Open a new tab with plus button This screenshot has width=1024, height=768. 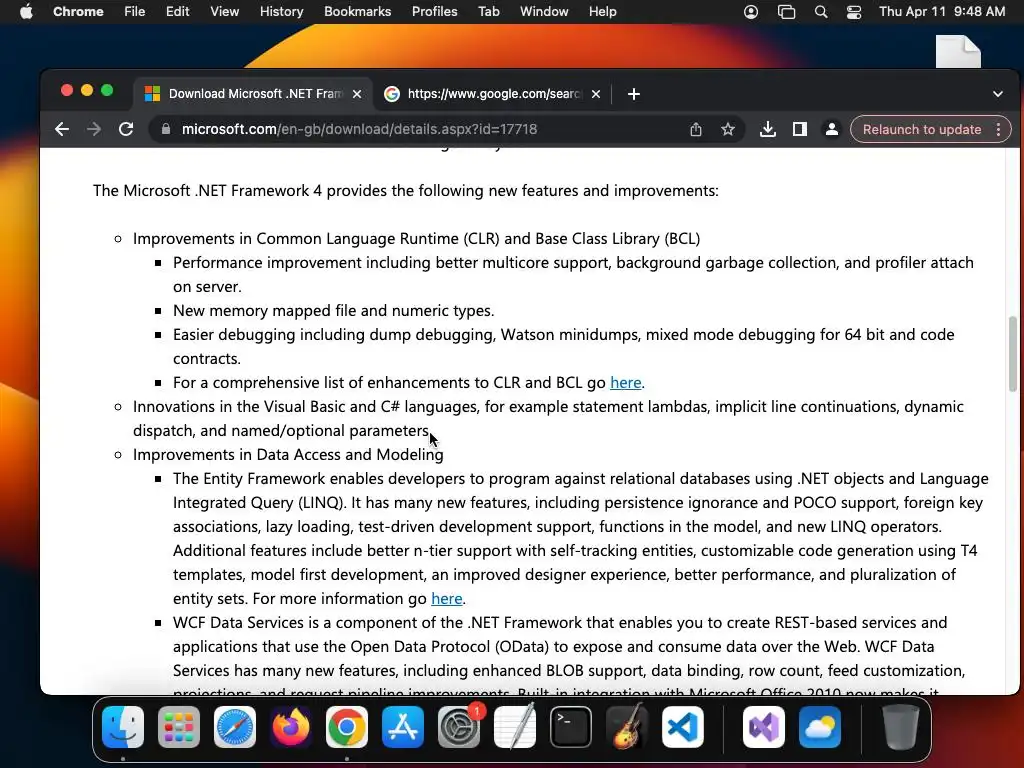pos(633,94)
